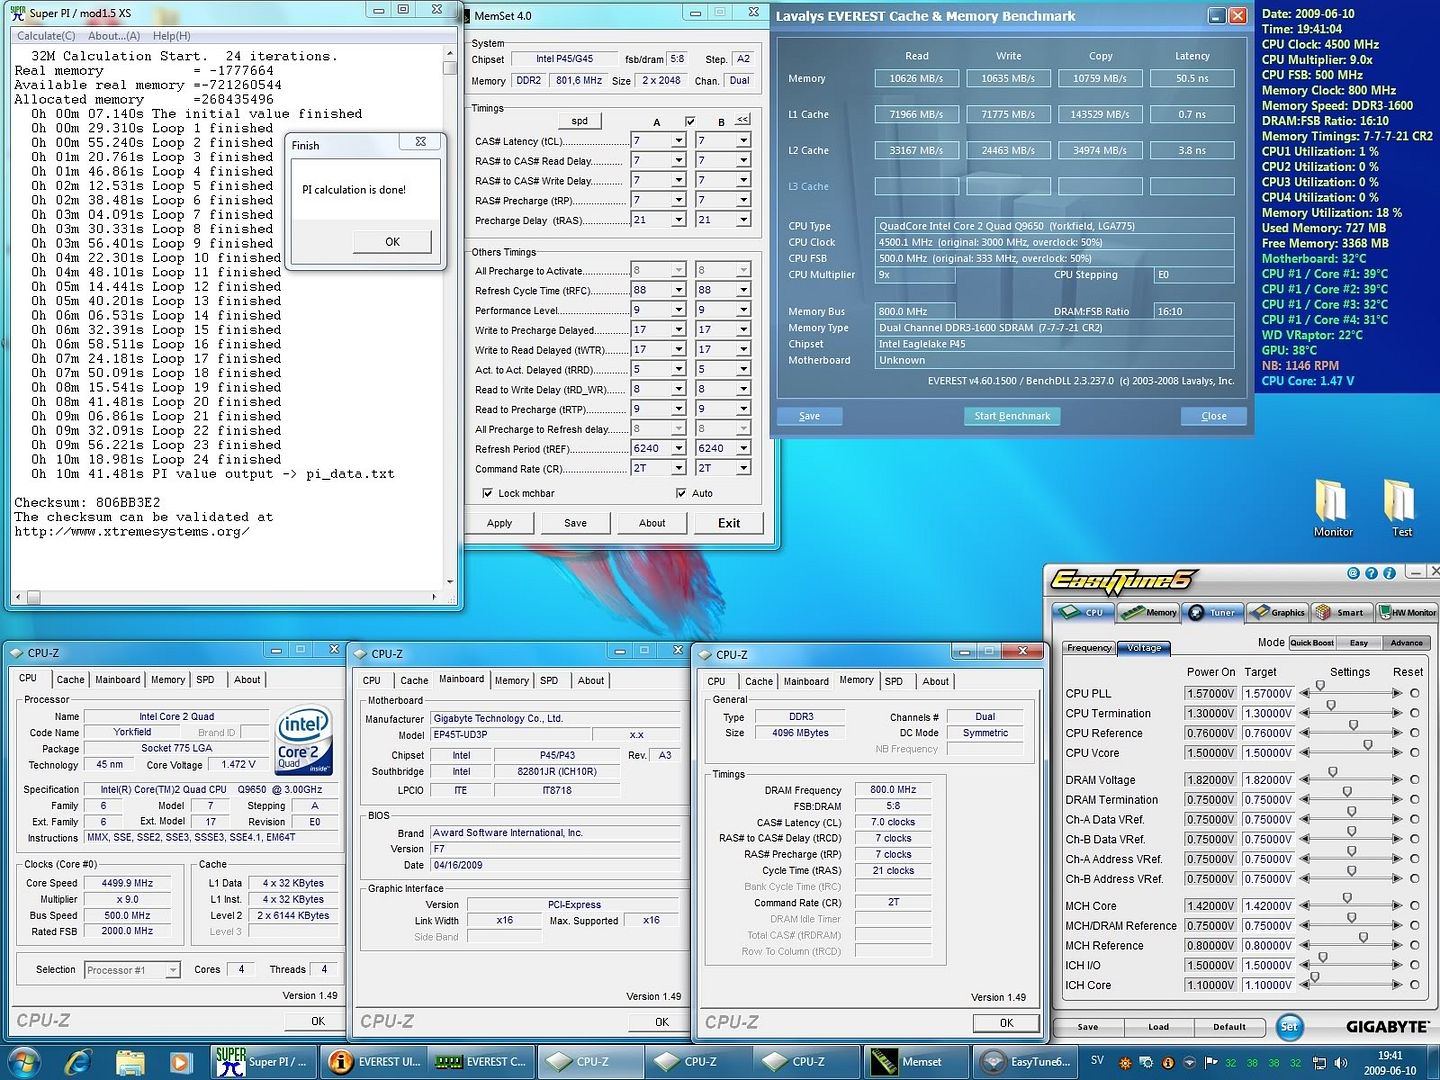Click the Super PI vertical scrollbar

450,318
